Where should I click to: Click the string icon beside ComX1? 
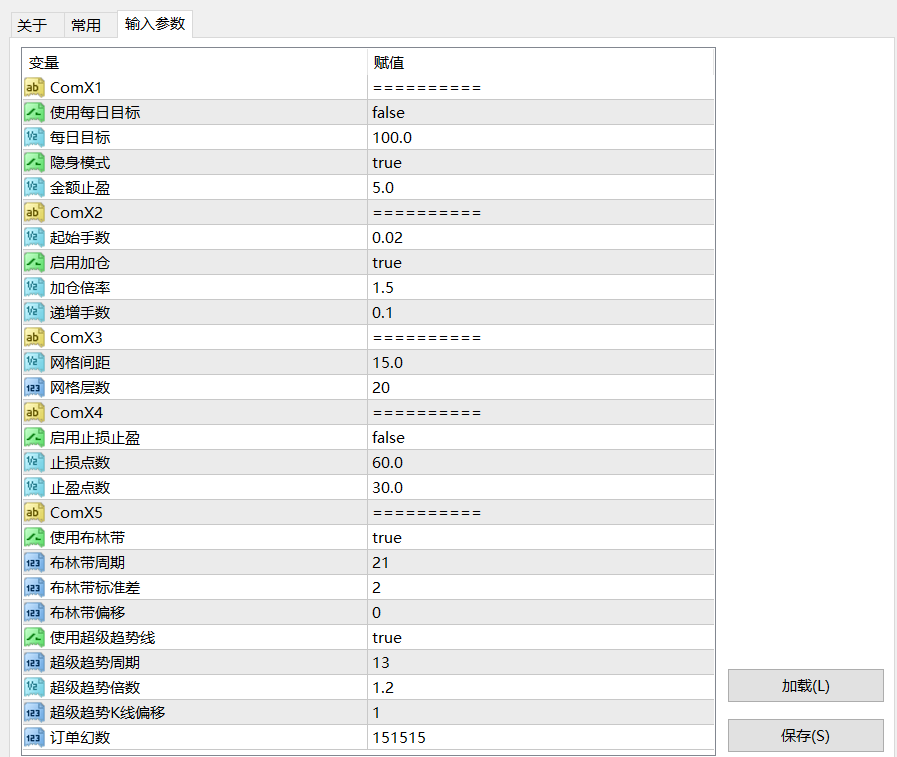tap(34, 88)
